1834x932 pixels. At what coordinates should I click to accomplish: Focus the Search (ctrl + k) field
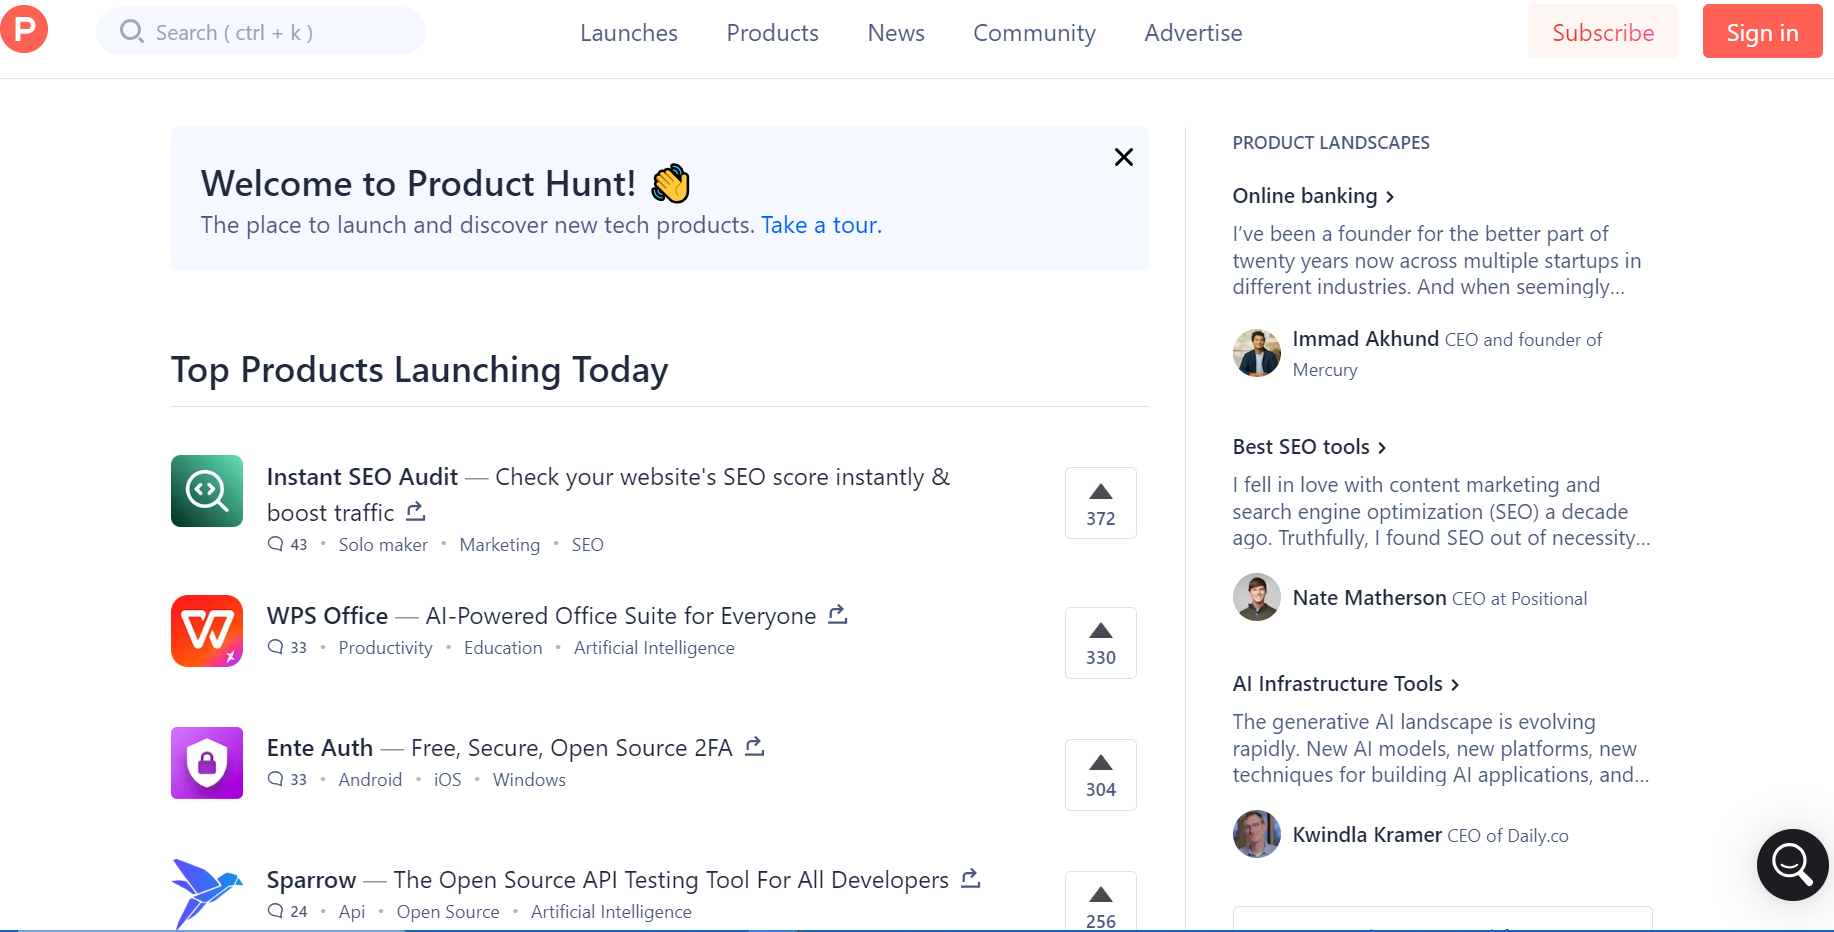(261, 32)
